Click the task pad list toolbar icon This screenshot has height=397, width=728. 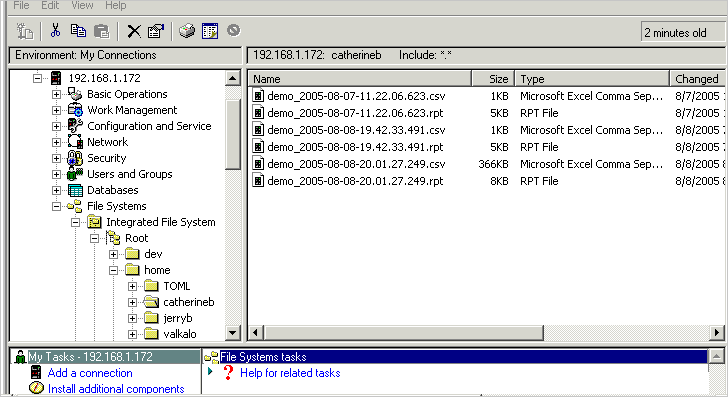click(x=210, y=31)
